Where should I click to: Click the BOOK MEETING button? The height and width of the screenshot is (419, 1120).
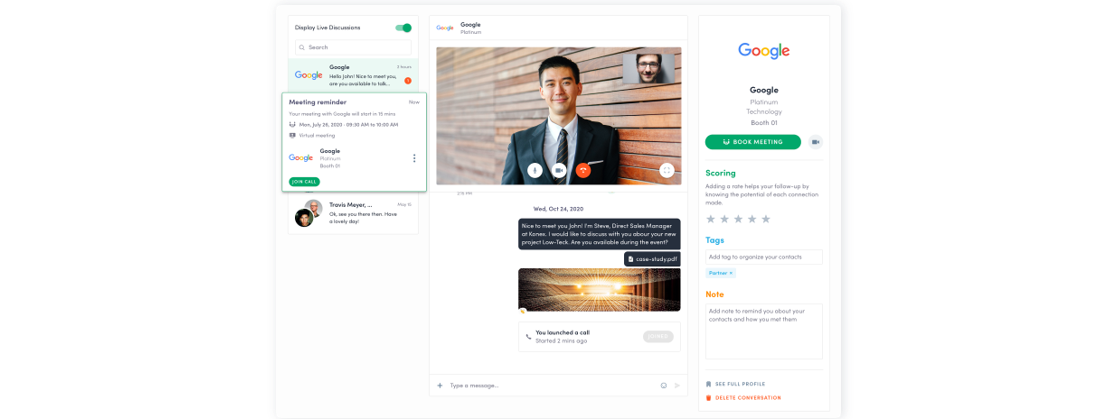pos(753,142)
